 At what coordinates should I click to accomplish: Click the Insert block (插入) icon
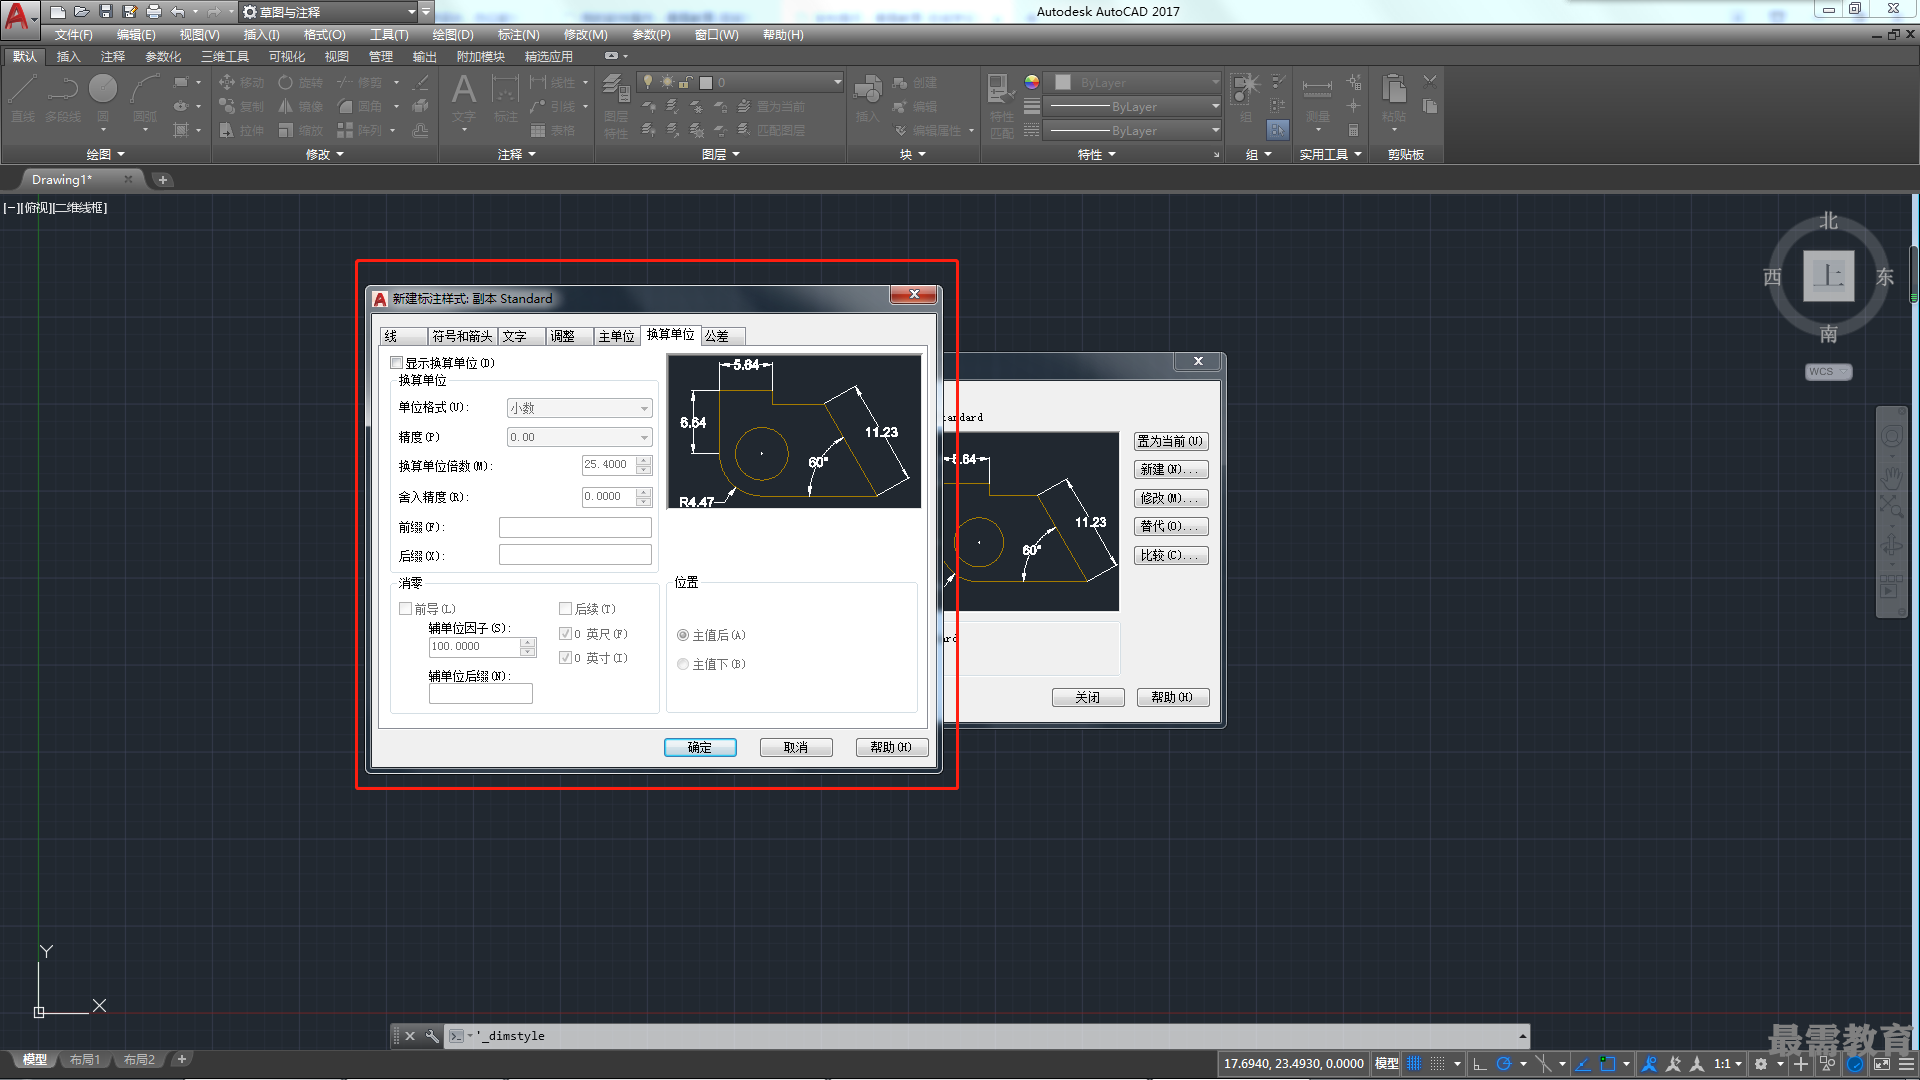867,98
